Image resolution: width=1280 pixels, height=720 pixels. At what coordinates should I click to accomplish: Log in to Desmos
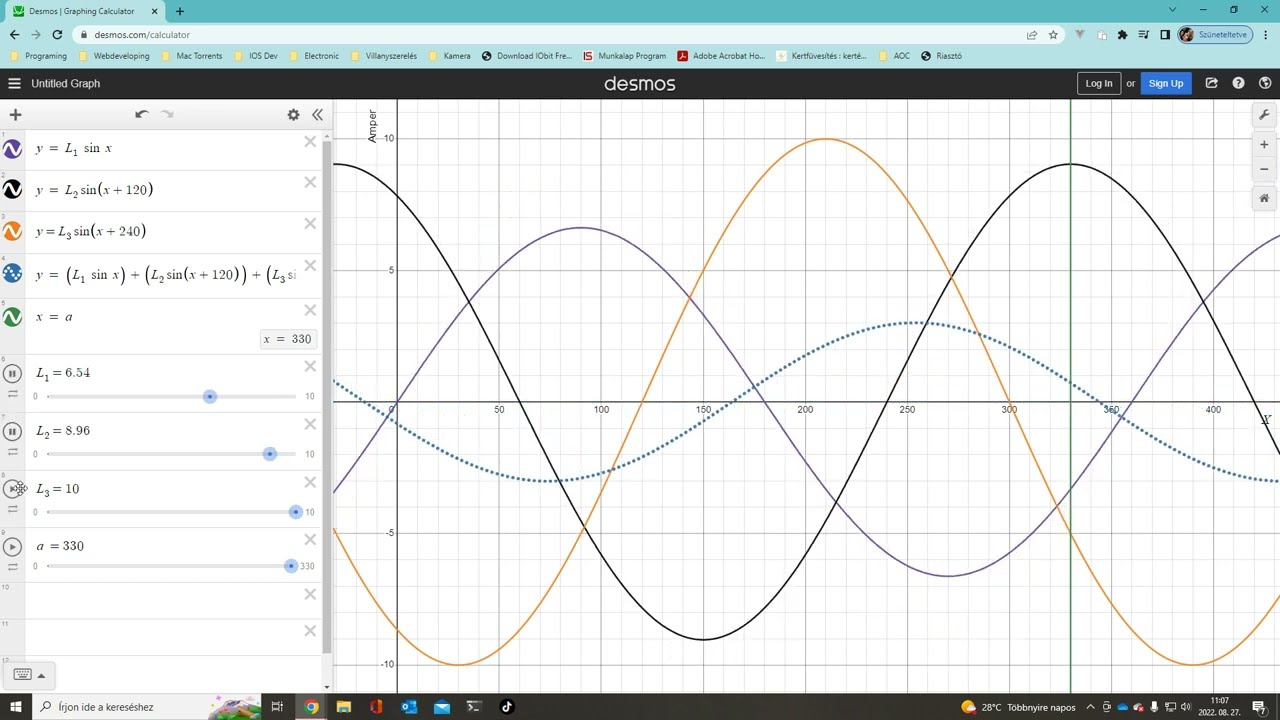tap(1098, 83)
